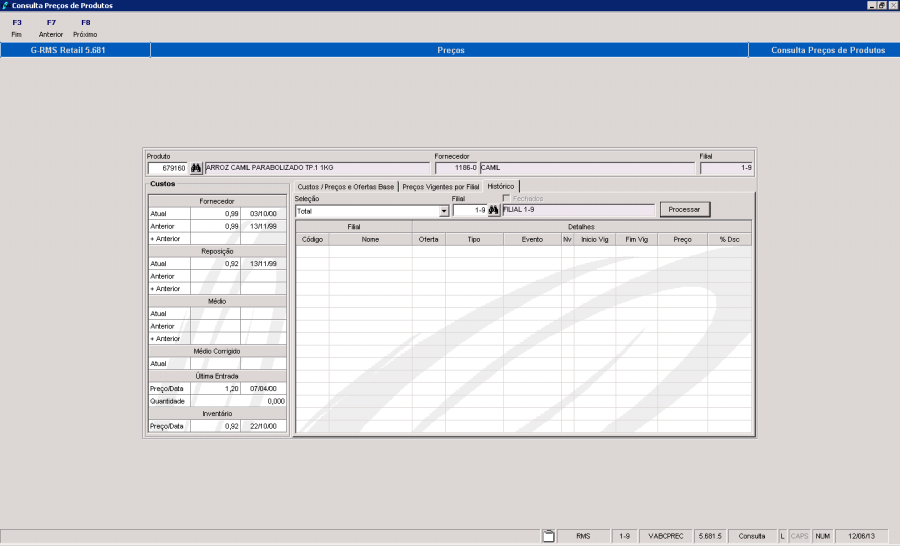The image size is (900, 546).
Task: Click the top Filial field 1-9
Action: click(726, 168)
